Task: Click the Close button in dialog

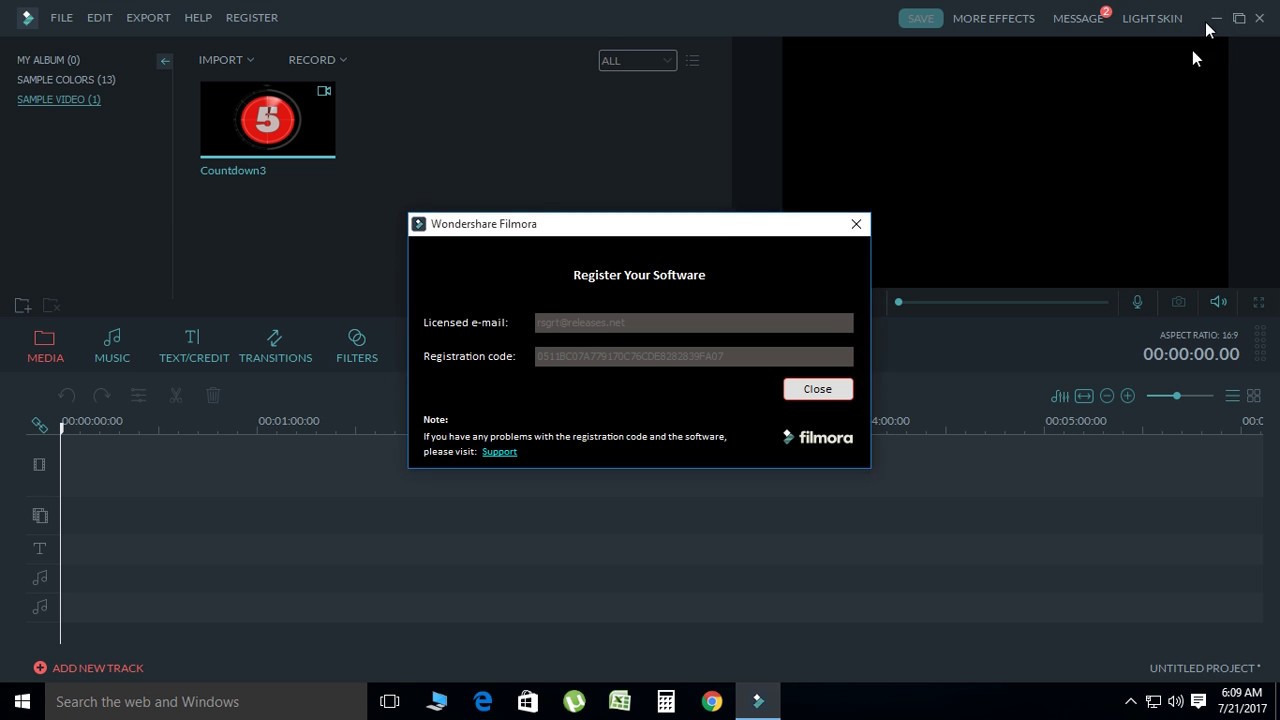Action: (818, 389)
